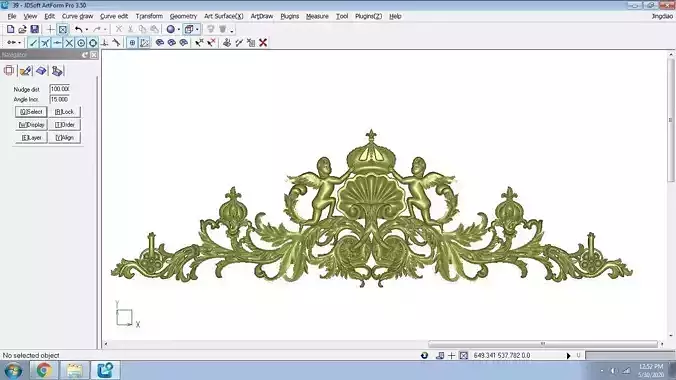
Task: Open the Geometry menu
Action: 183,16
